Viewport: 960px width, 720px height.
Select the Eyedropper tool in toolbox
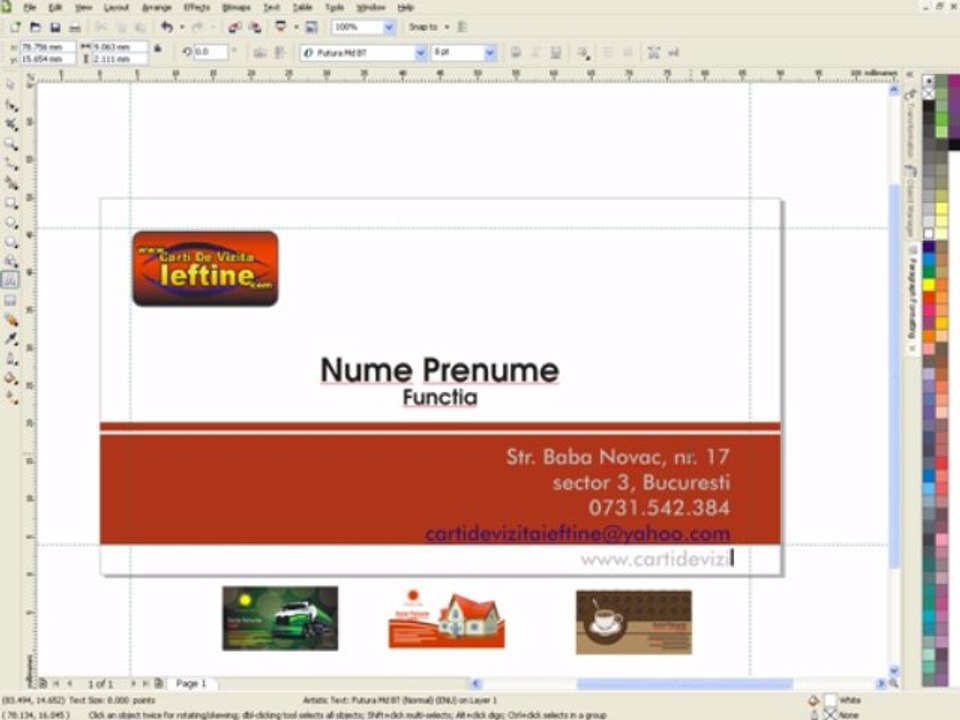pos(10,339)
